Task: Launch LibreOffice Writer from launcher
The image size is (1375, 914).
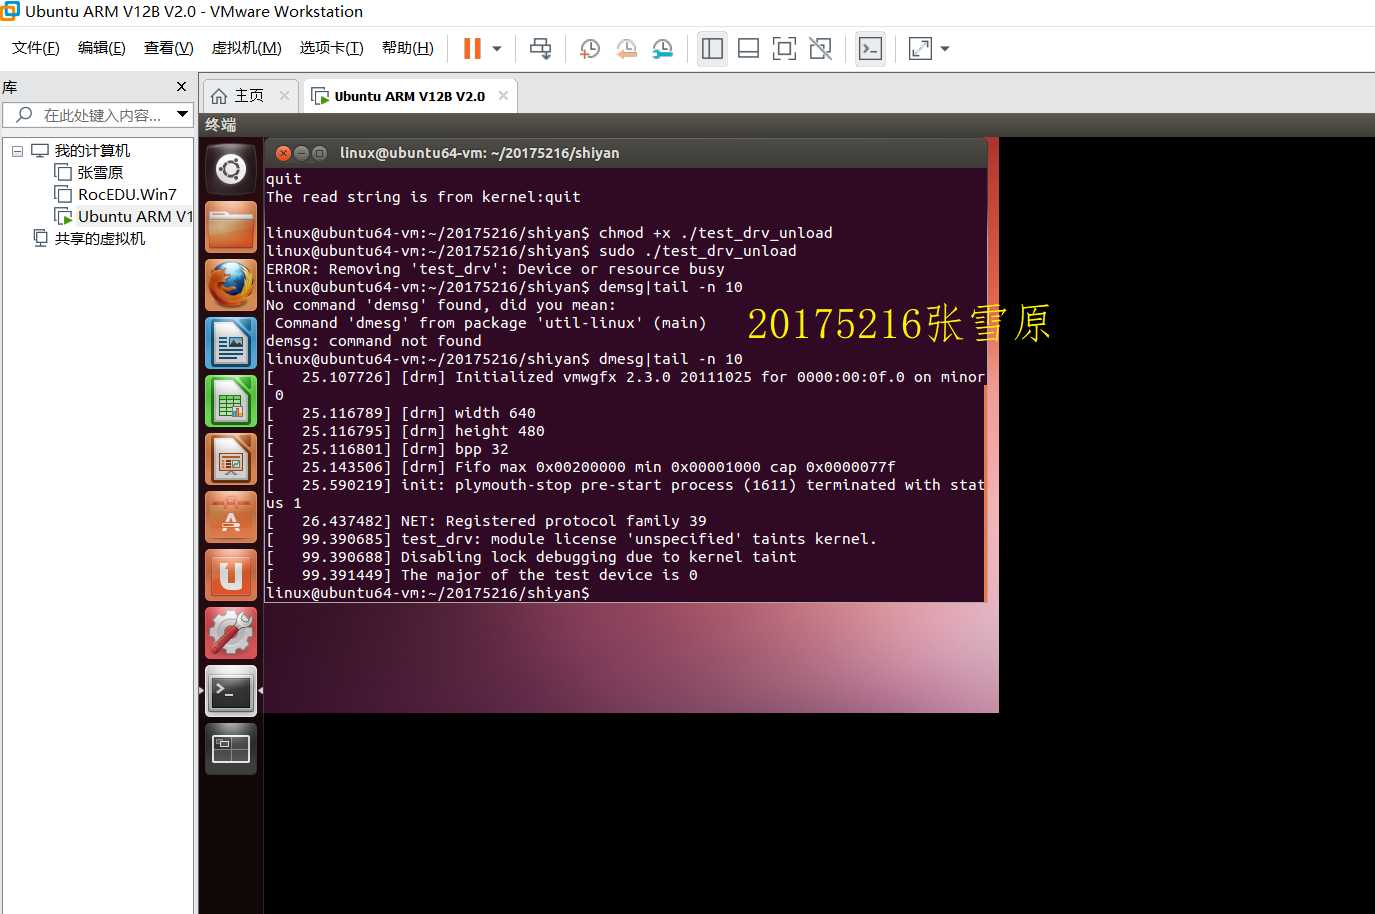Action: pyautogui.click(x=231, y=343)
